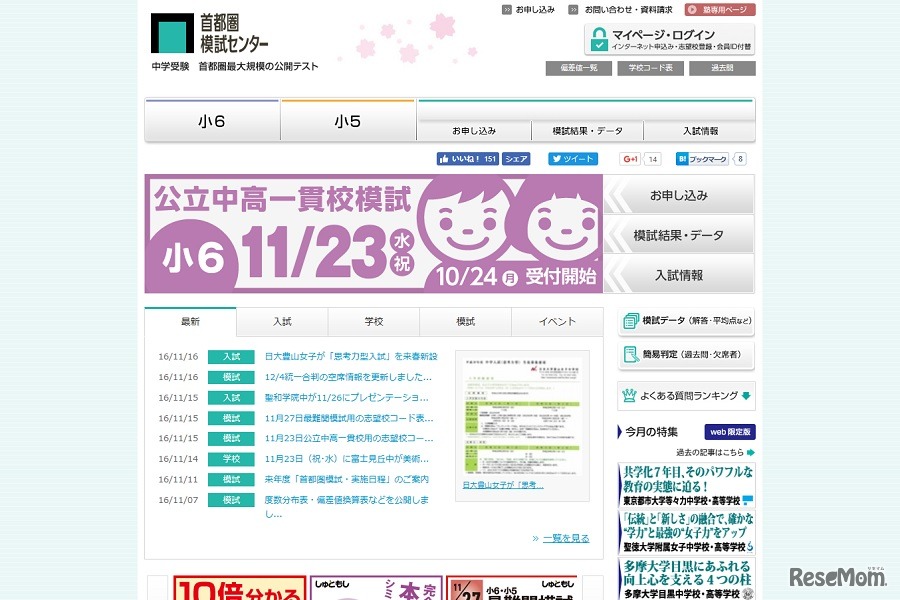Image resolution: width=900 pixels, height=600 pixels.
Task: Open 入試情報 in the navigation bar
Action: [x=700, y=131]
